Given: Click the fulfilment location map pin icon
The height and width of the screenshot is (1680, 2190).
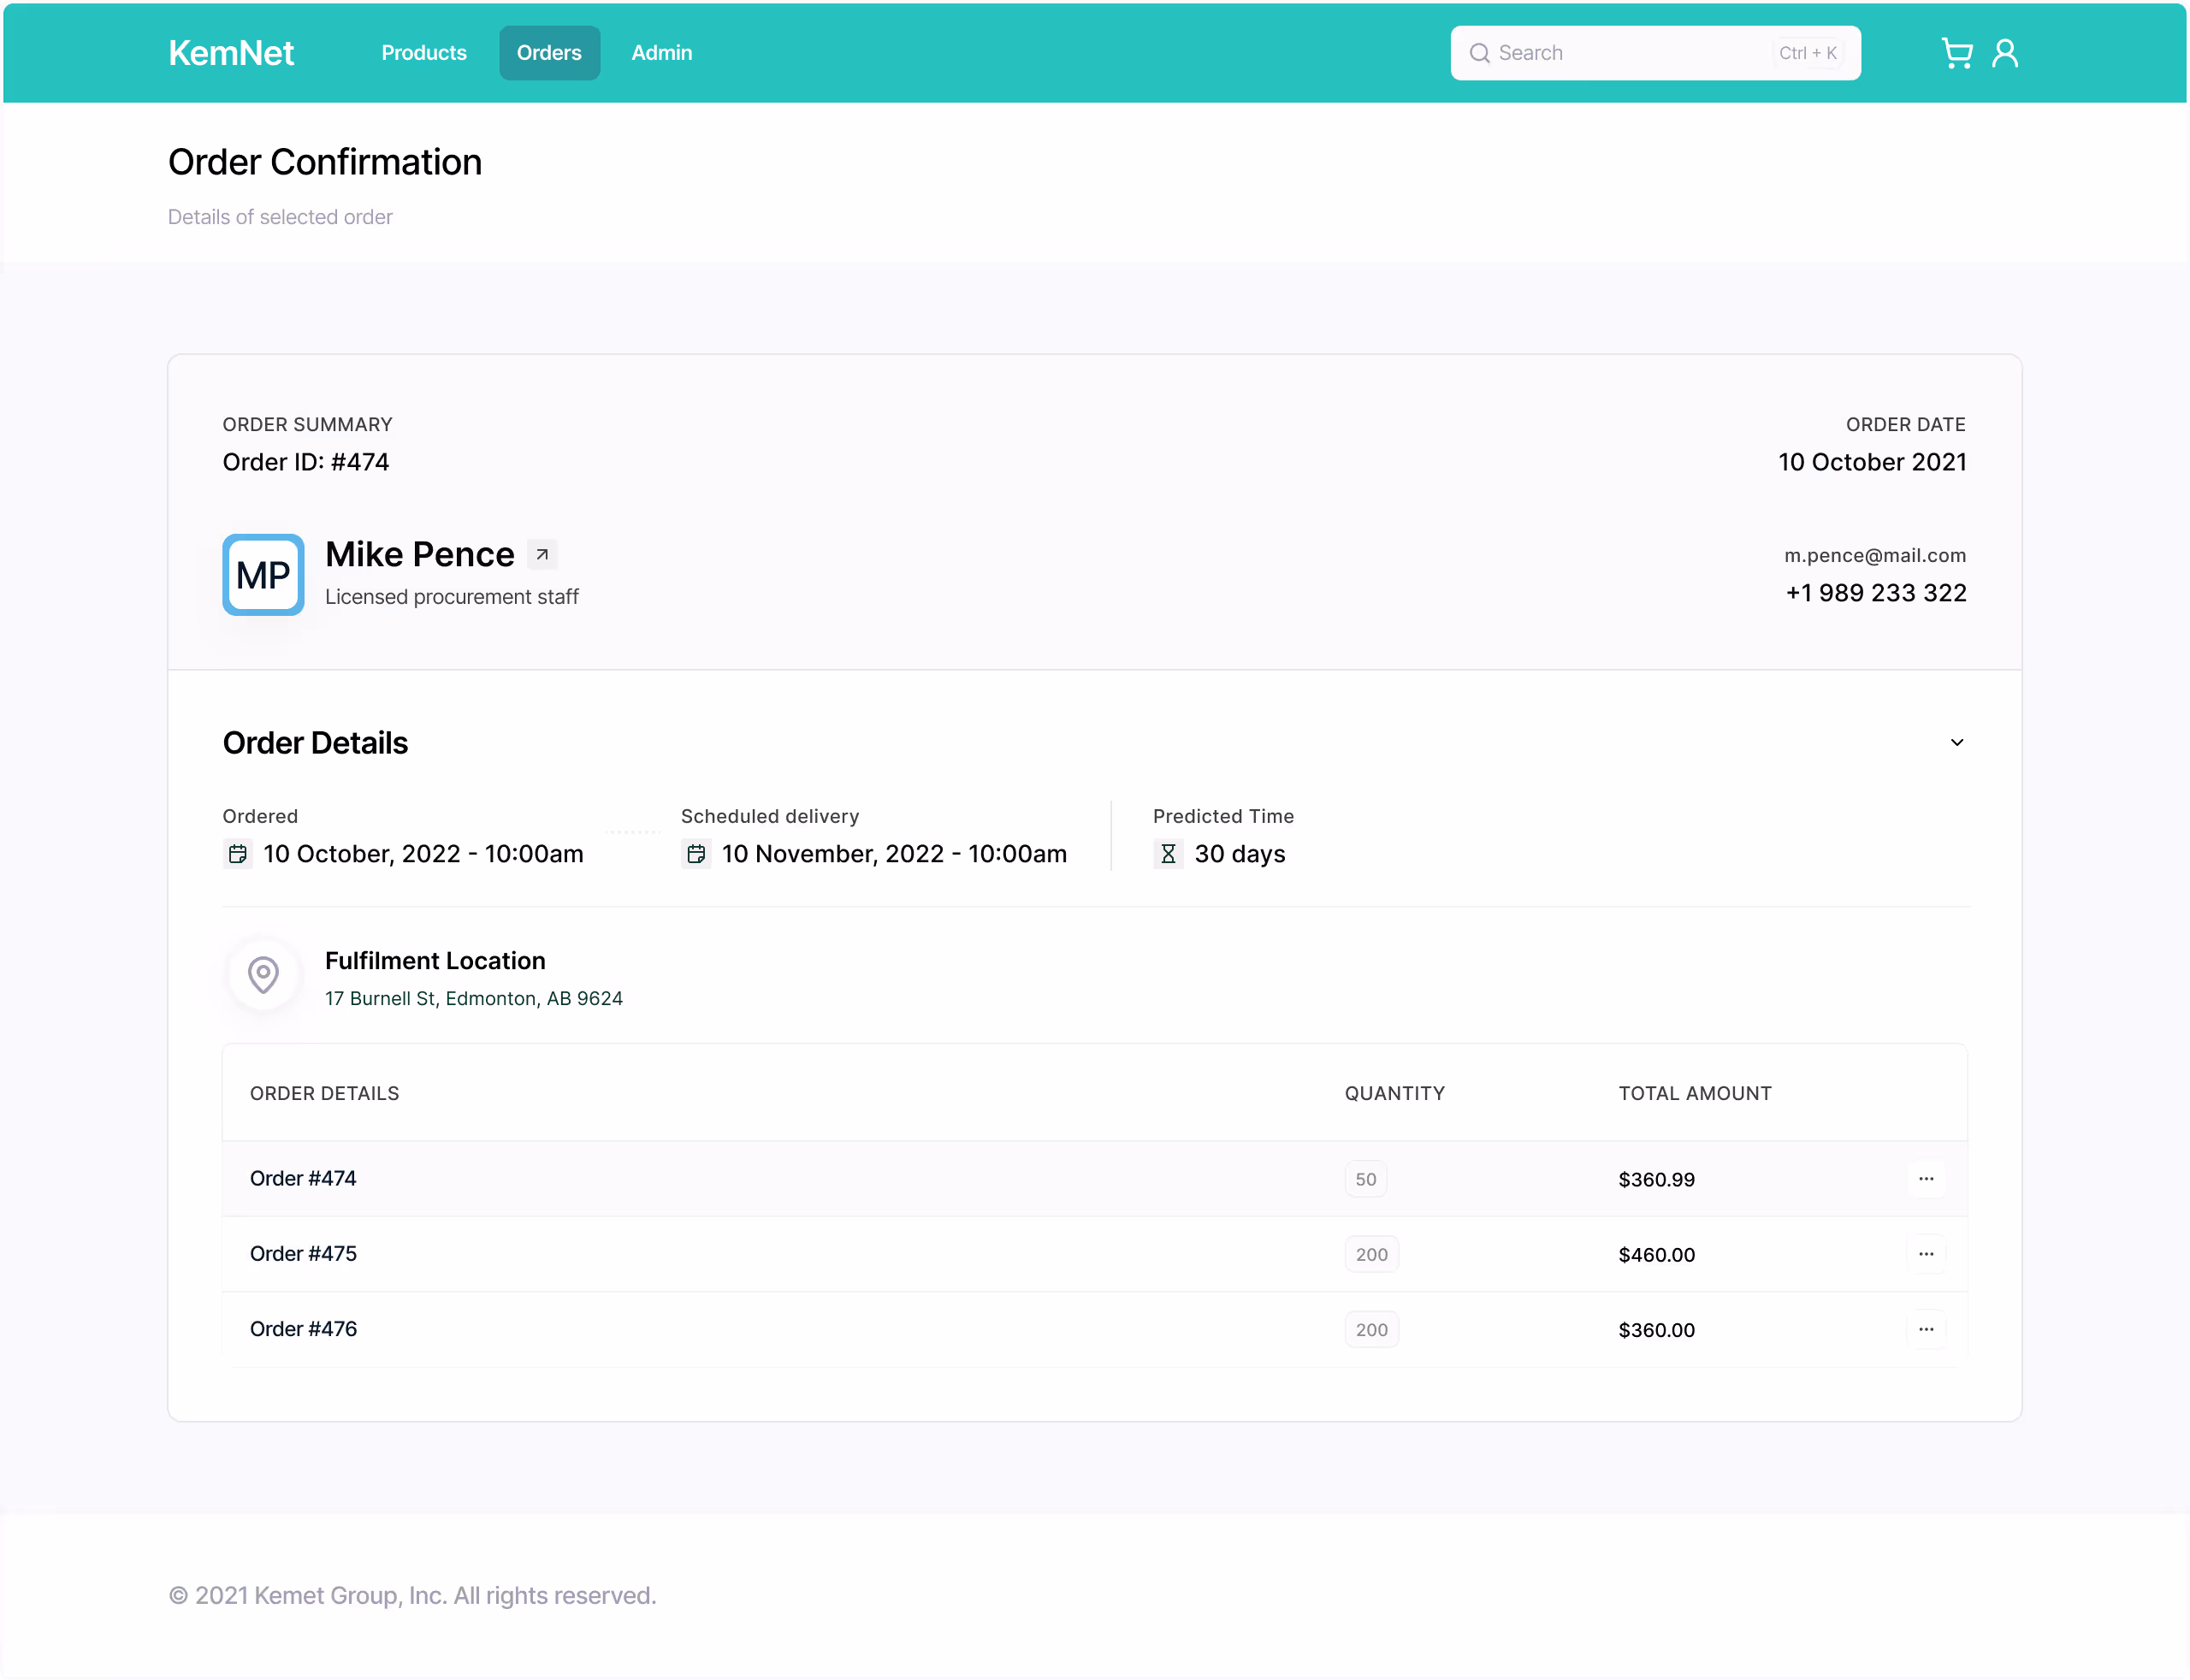Looking at the screenshot, I should coord(263,974).
